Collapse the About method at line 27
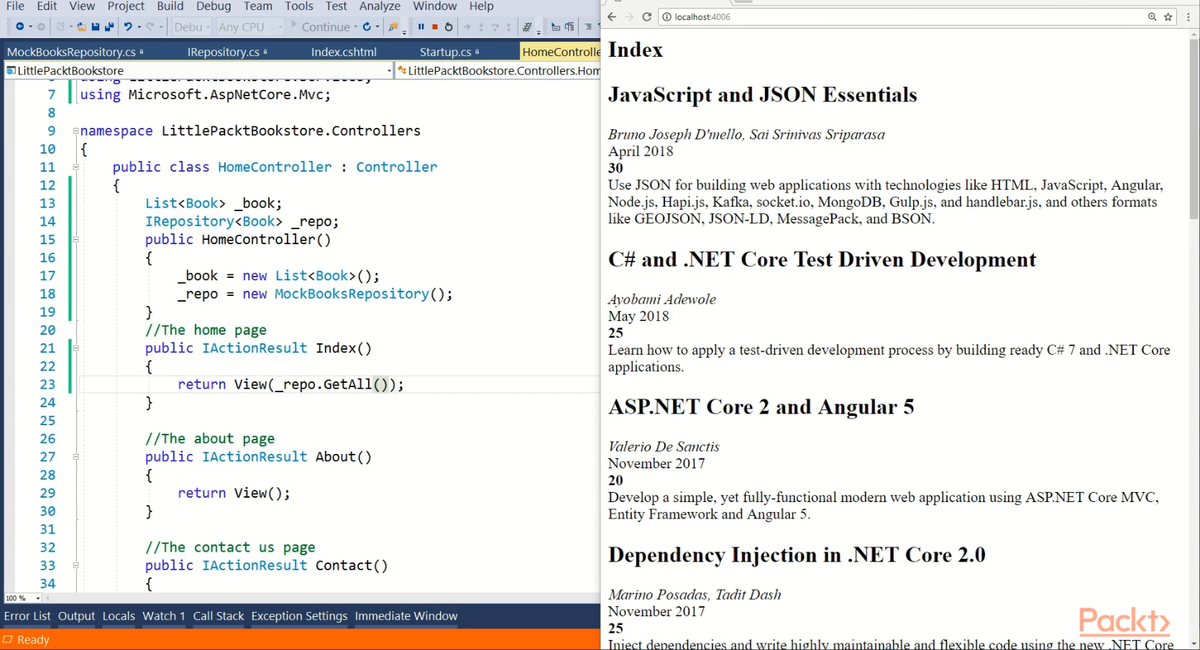Image resolution: width=1200 pixels, height=650 pixels. click(x=76, y=457)
